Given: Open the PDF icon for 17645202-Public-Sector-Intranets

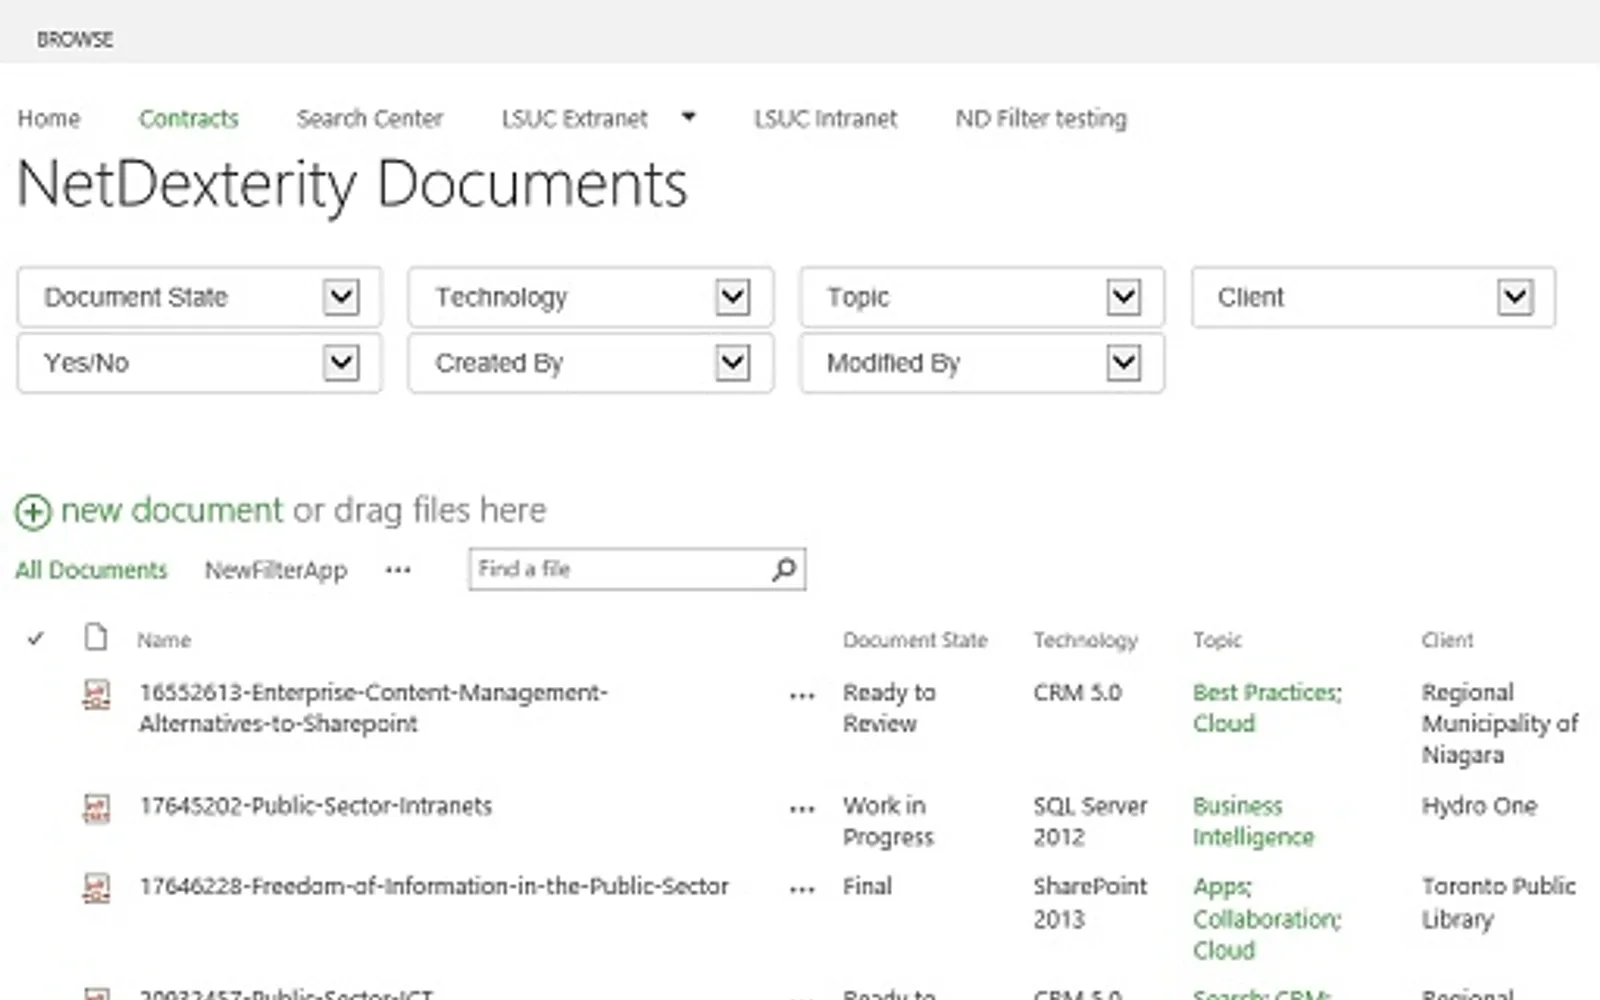Looking at the screenshot, I should coord(96,808).
